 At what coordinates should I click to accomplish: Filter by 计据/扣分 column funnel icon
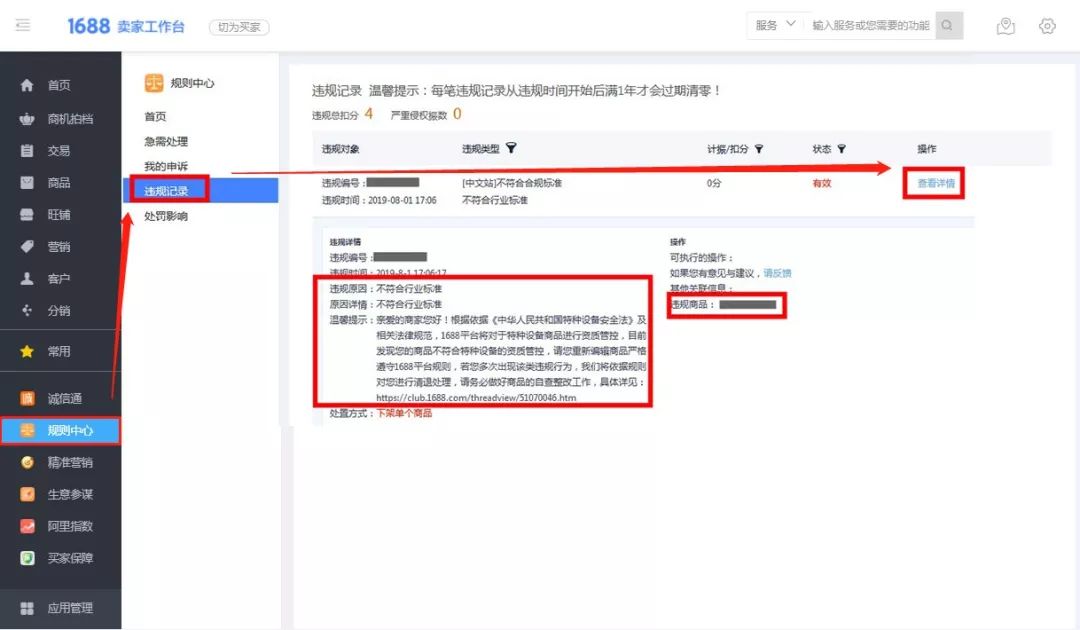[x=759, y=149]
